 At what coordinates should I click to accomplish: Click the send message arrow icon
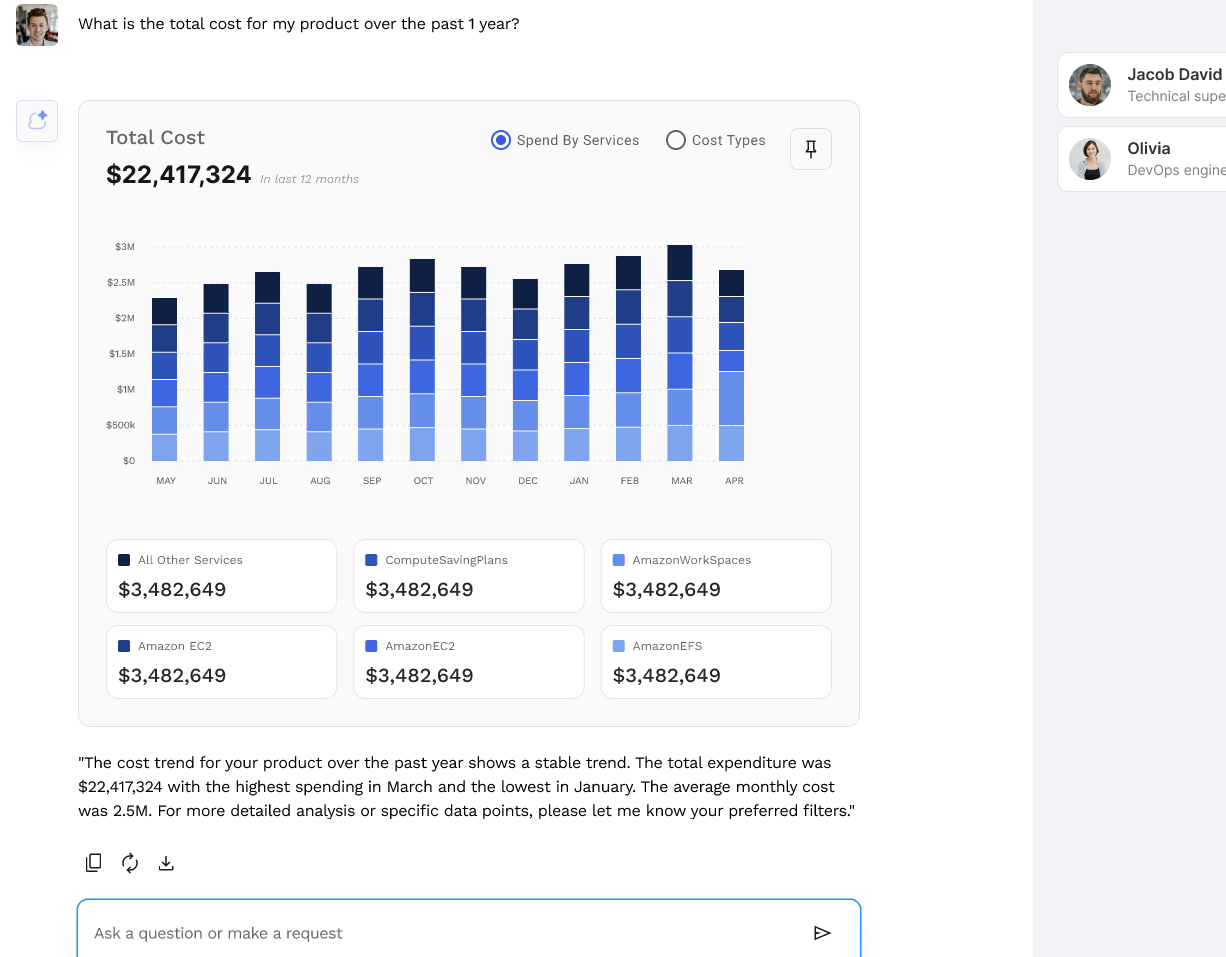click(x=822, y=933)
